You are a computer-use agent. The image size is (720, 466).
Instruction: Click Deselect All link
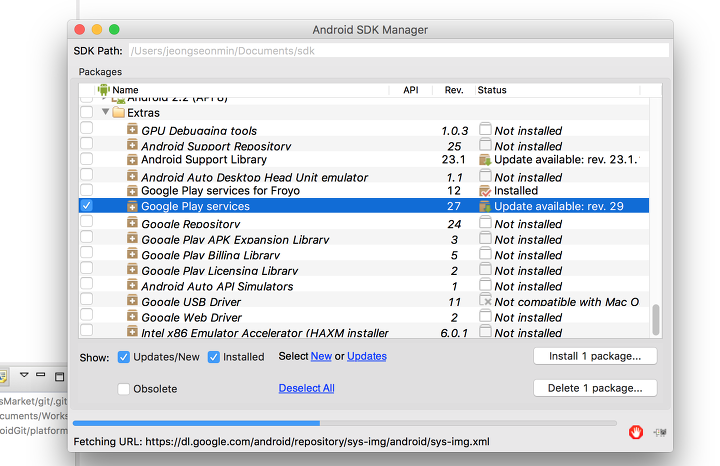[x=306, y=388]
